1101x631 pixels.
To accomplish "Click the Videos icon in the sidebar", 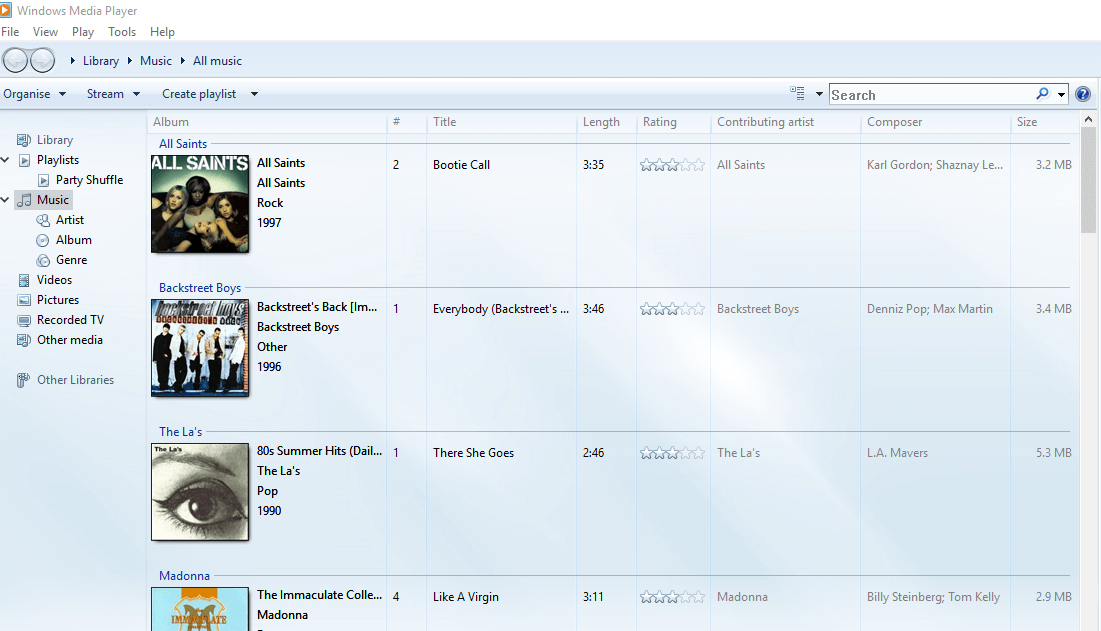I will (x=25, y=280).
